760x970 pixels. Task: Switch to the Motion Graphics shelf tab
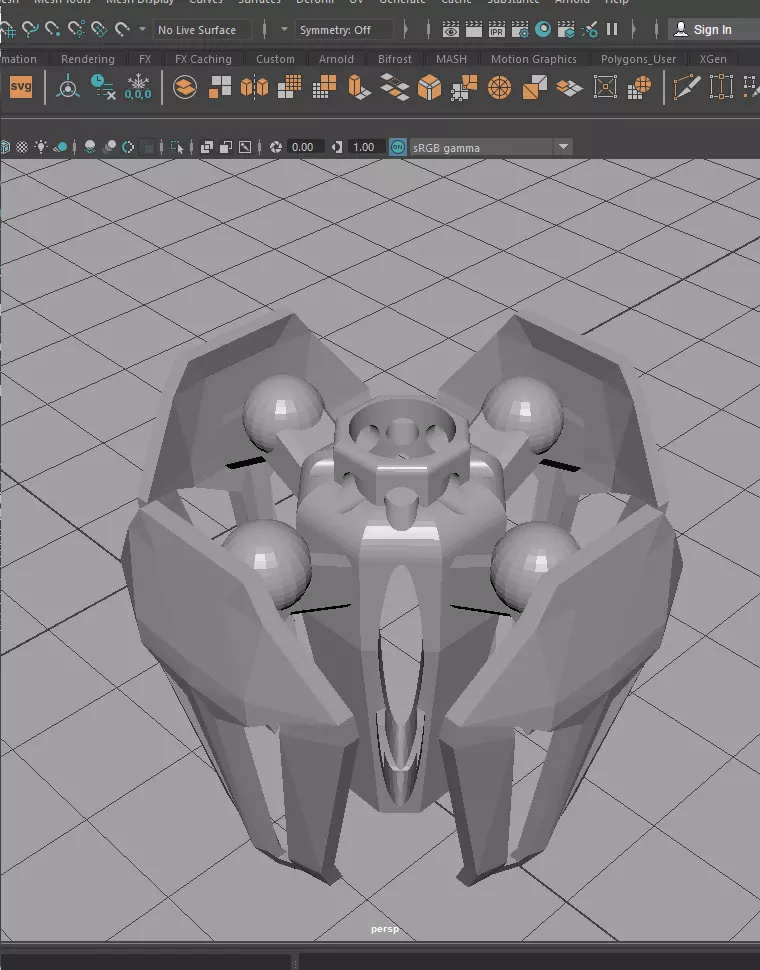tap(534, 59)
